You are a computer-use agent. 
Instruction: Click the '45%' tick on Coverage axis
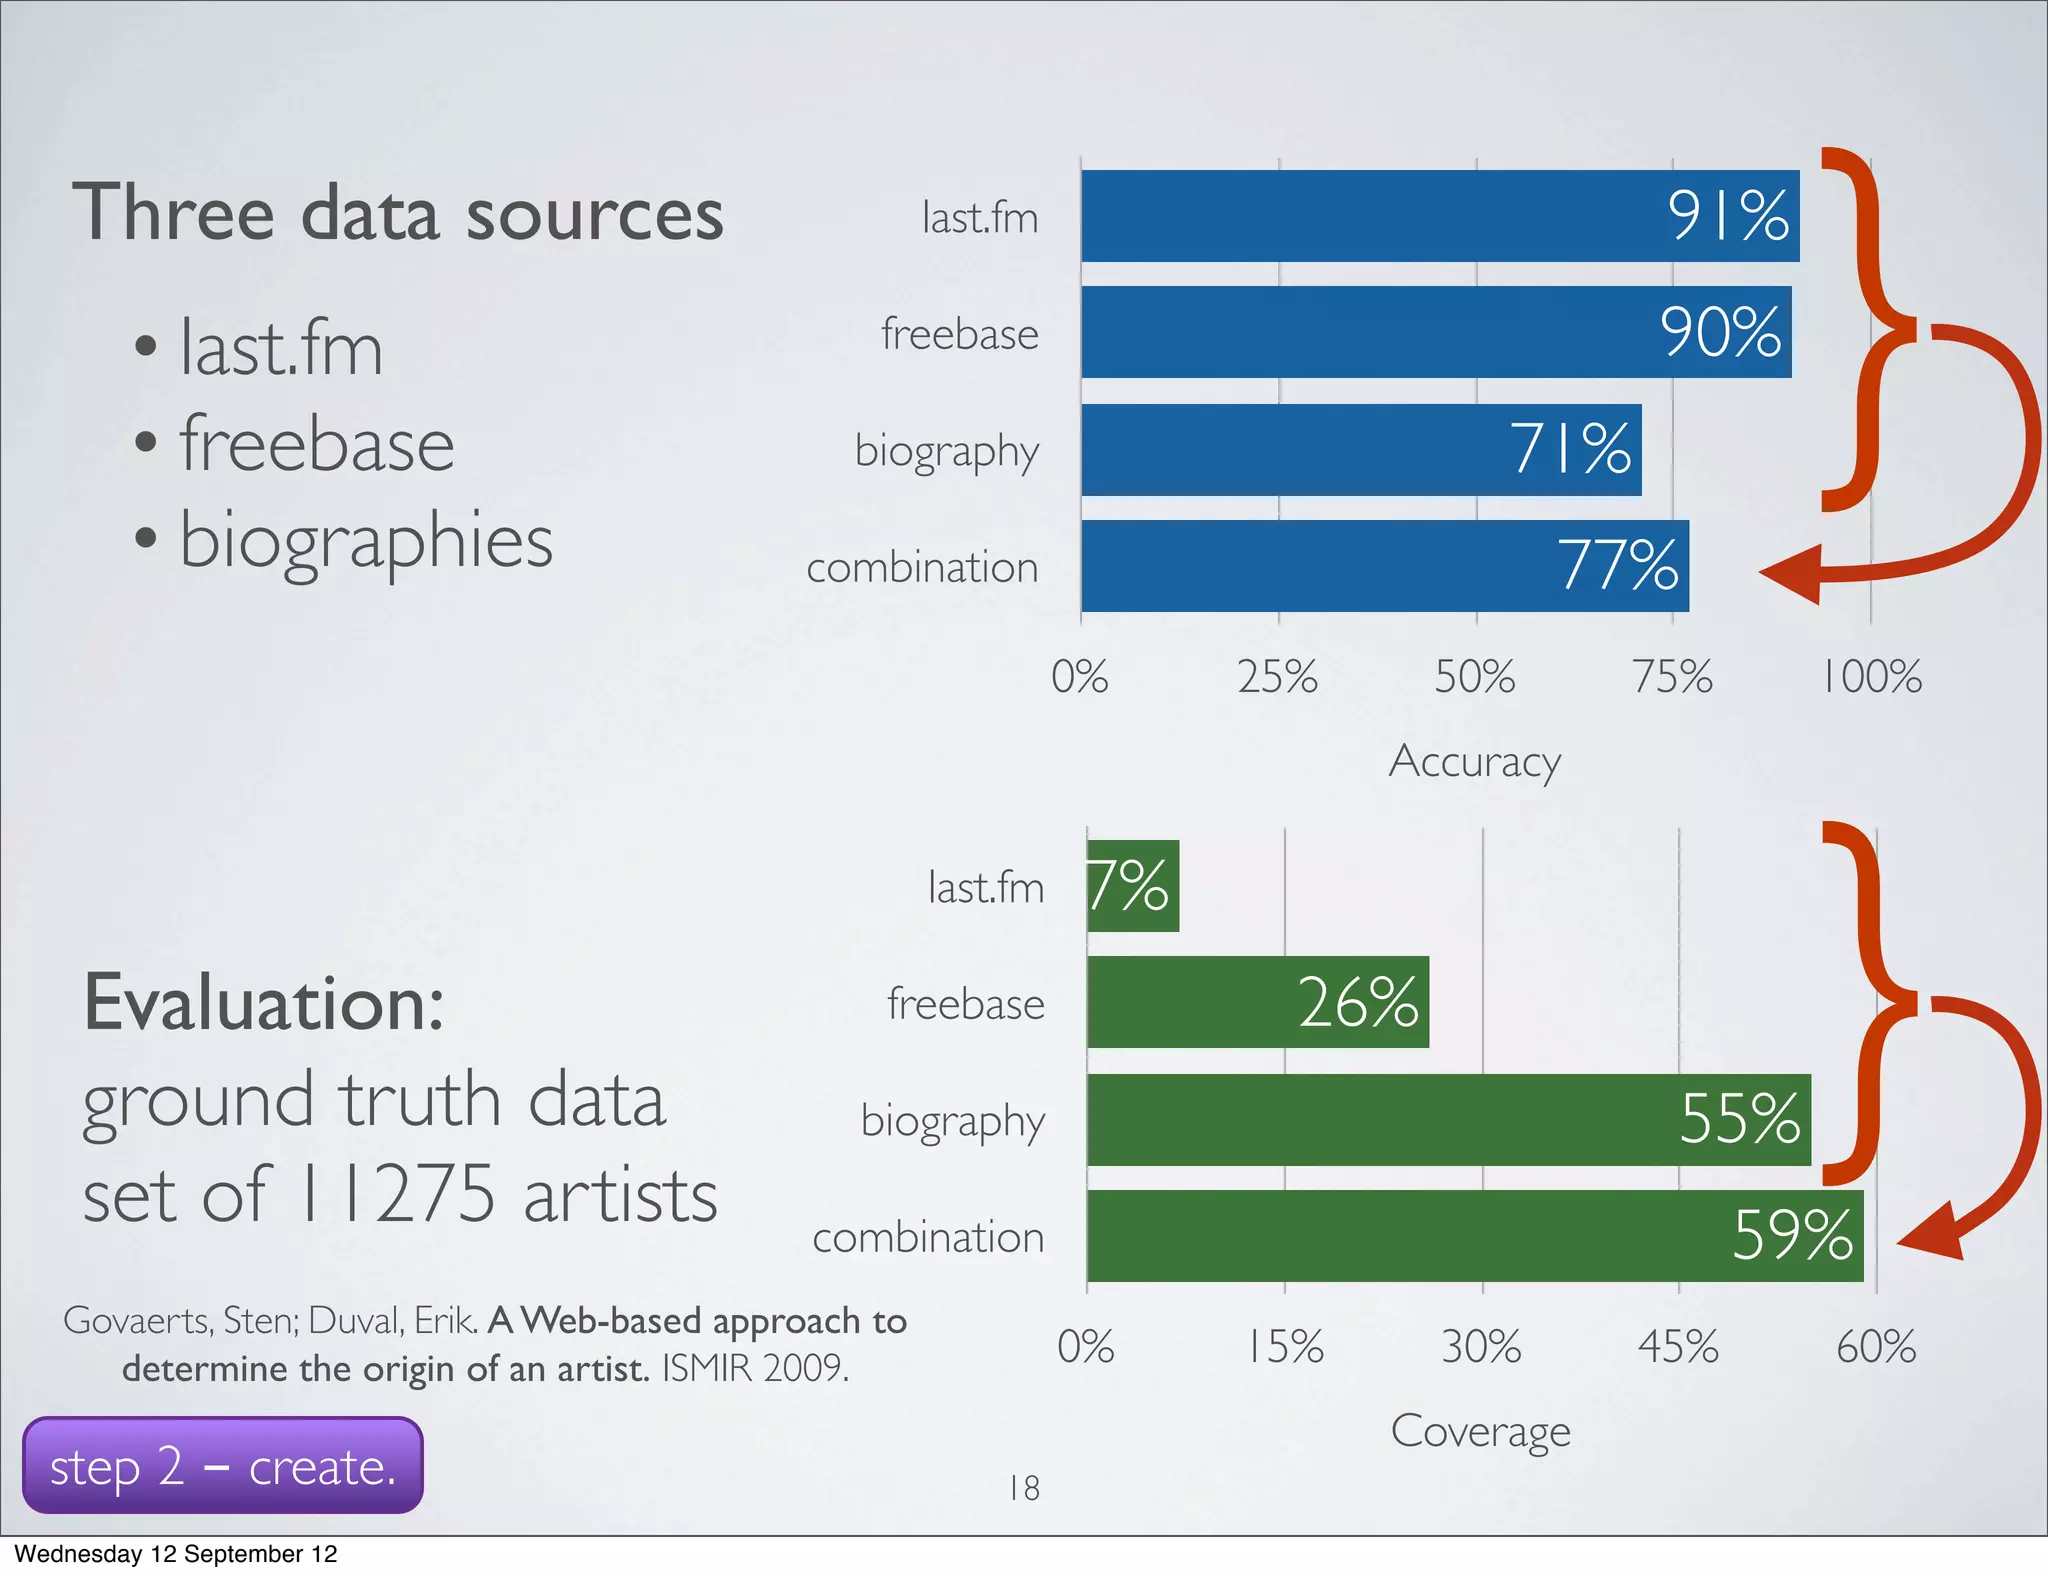1678,1347
